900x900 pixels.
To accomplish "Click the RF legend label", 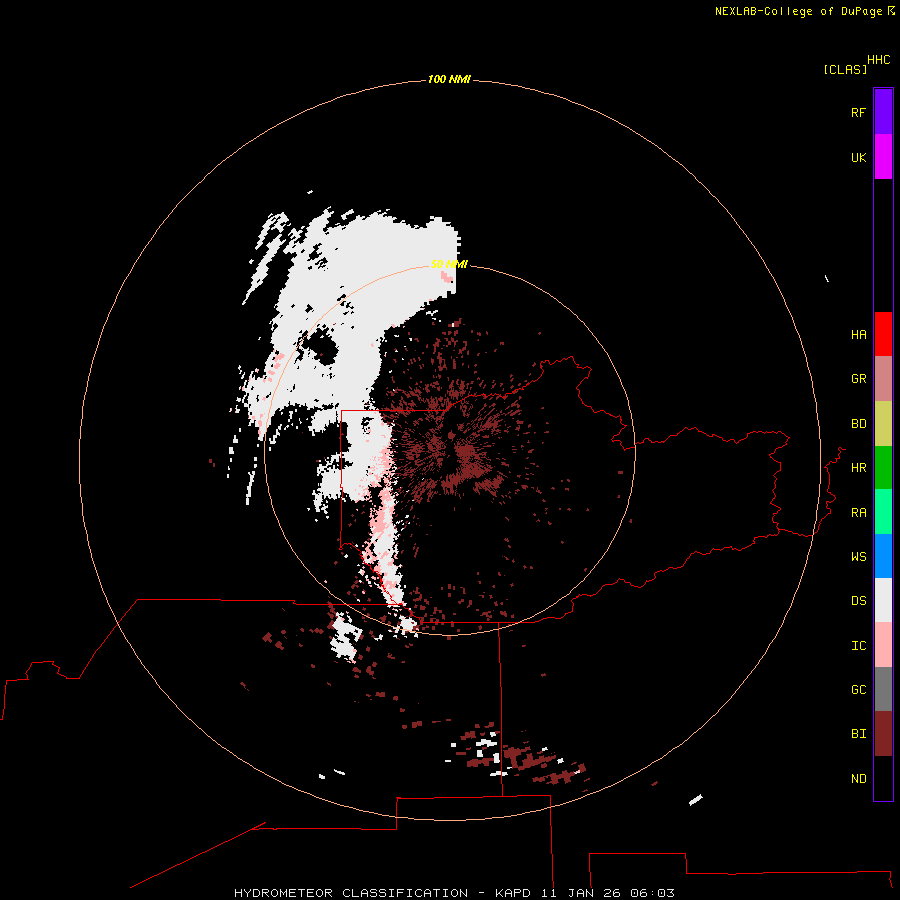I will [x=858, y=112].
